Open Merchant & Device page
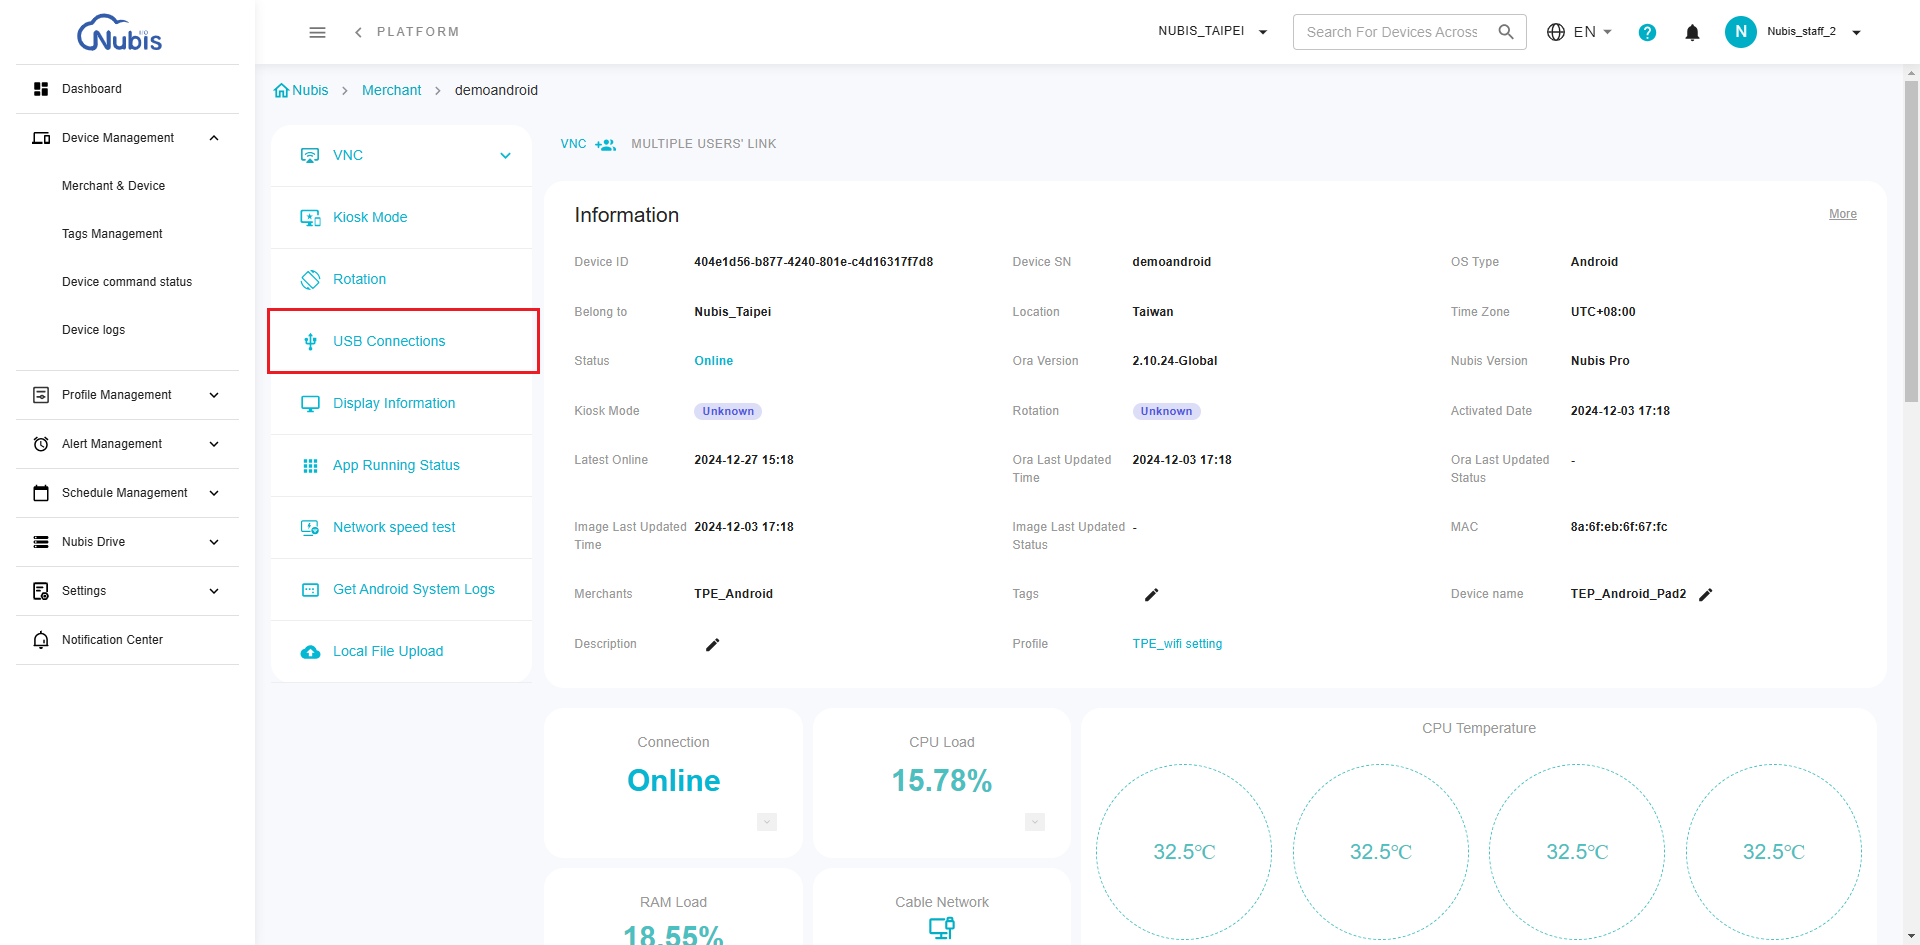This screenshot has height=945, width=1920. [x=113, y=186]
